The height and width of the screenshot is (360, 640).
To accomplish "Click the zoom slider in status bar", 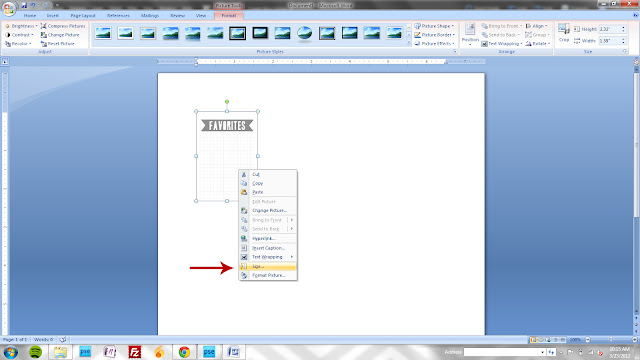I will [x=611, y=340].
